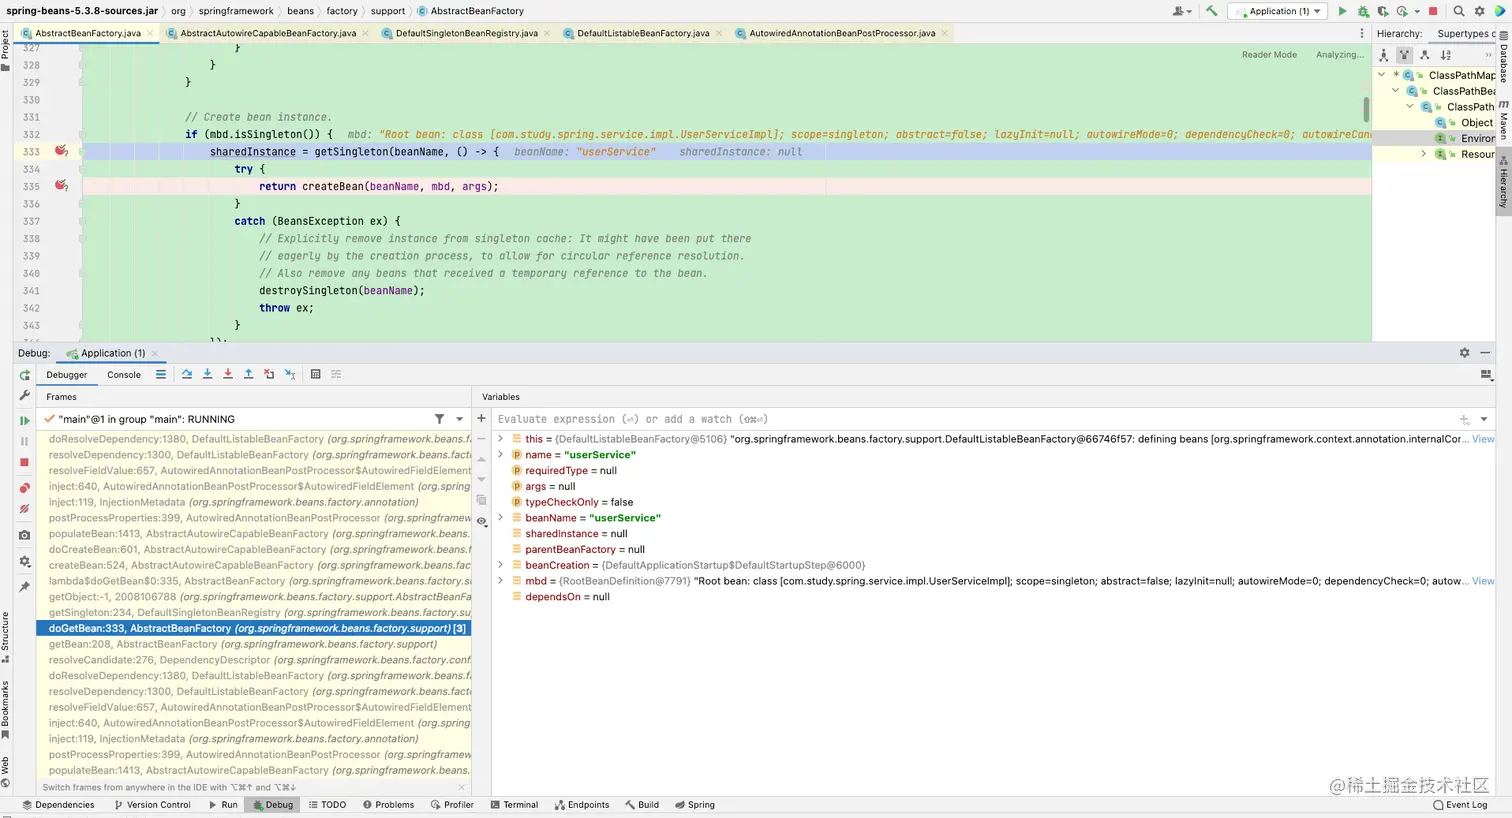
Task: Open the user account dropdown in toolbar
Action: 1181,11
